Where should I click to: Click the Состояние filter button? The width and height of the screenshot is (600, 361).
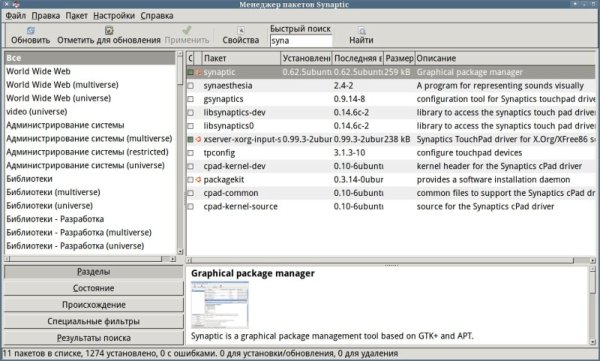pyautogui.click(x=94, y=288)
